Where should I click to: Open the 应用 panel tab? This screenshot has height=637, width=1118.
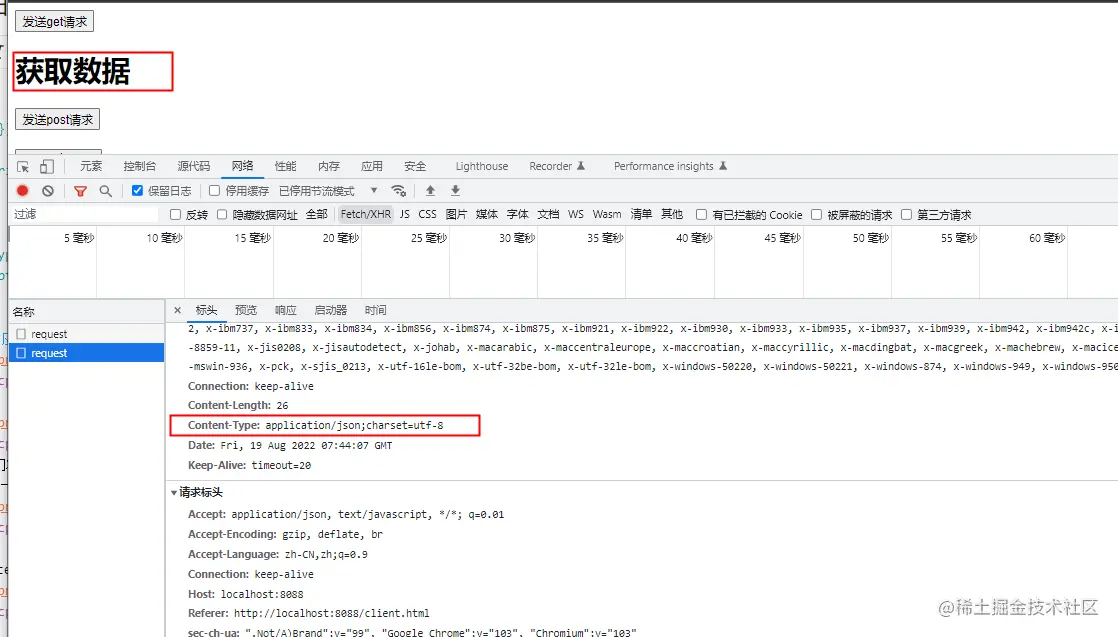tap(371, 166)
